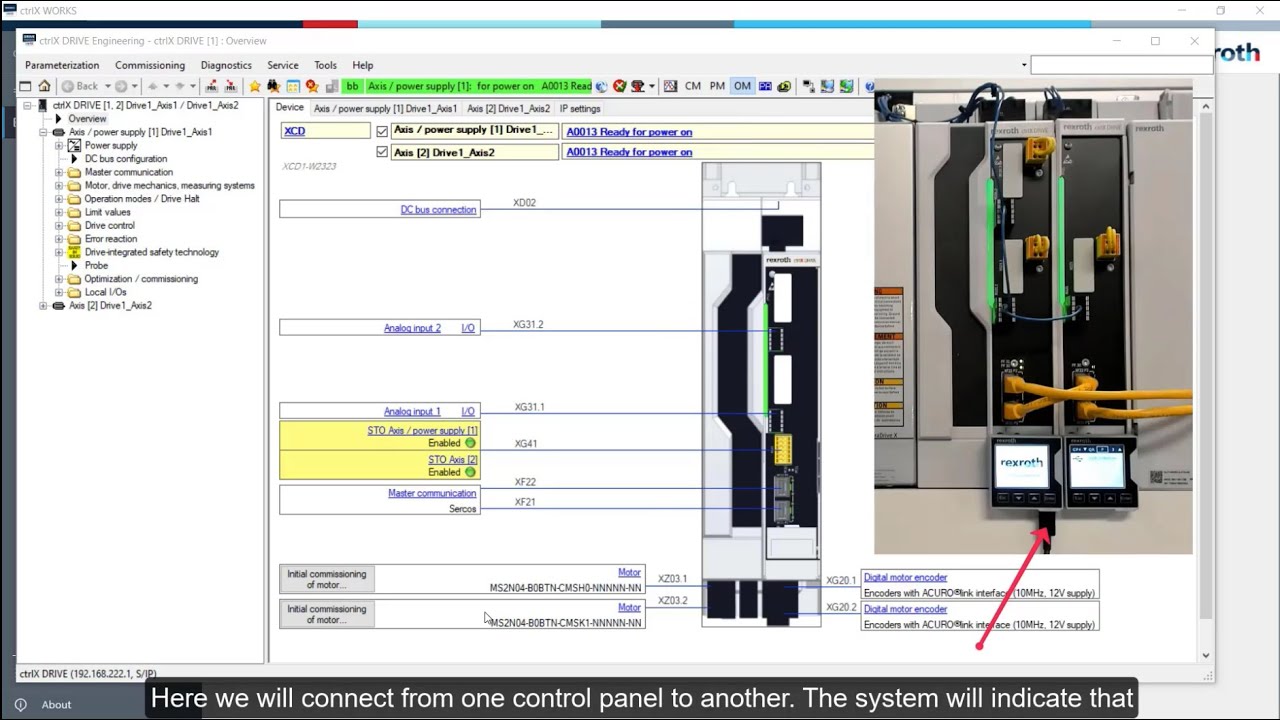The width and height of the screenshot is (1280, 720).
Task: Collapse the ctrlX DRIVE root node
Action: [26, 105]
